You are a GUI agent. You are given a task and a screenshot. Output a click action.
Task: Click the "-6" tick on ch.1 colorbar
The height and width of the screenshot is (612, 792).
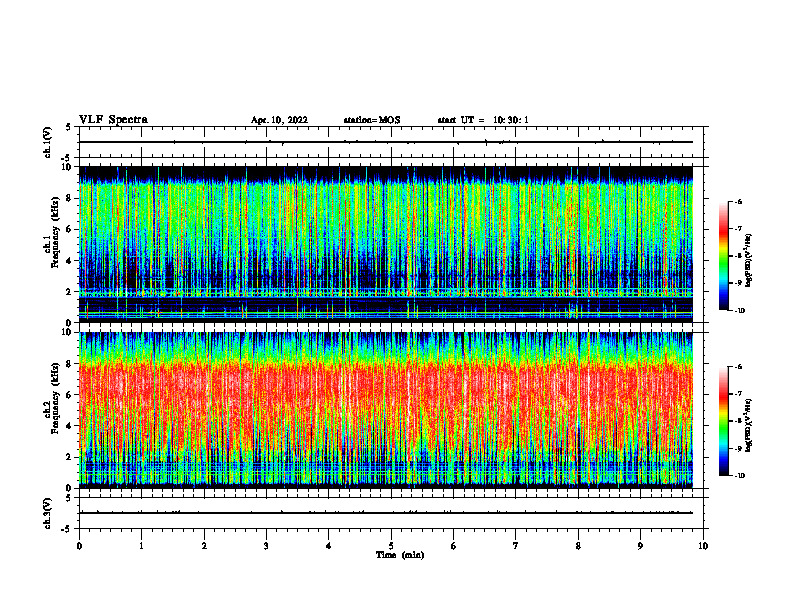pos(738,202)
